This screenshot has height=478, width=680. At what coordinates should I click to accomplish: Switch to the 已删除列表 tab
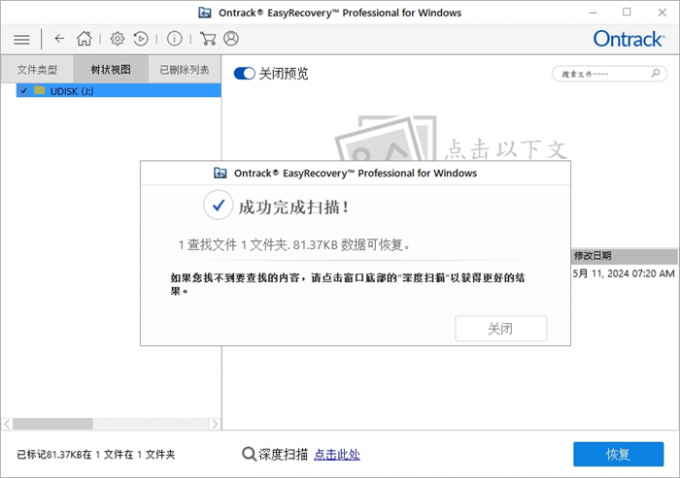[x=184, y=69]
